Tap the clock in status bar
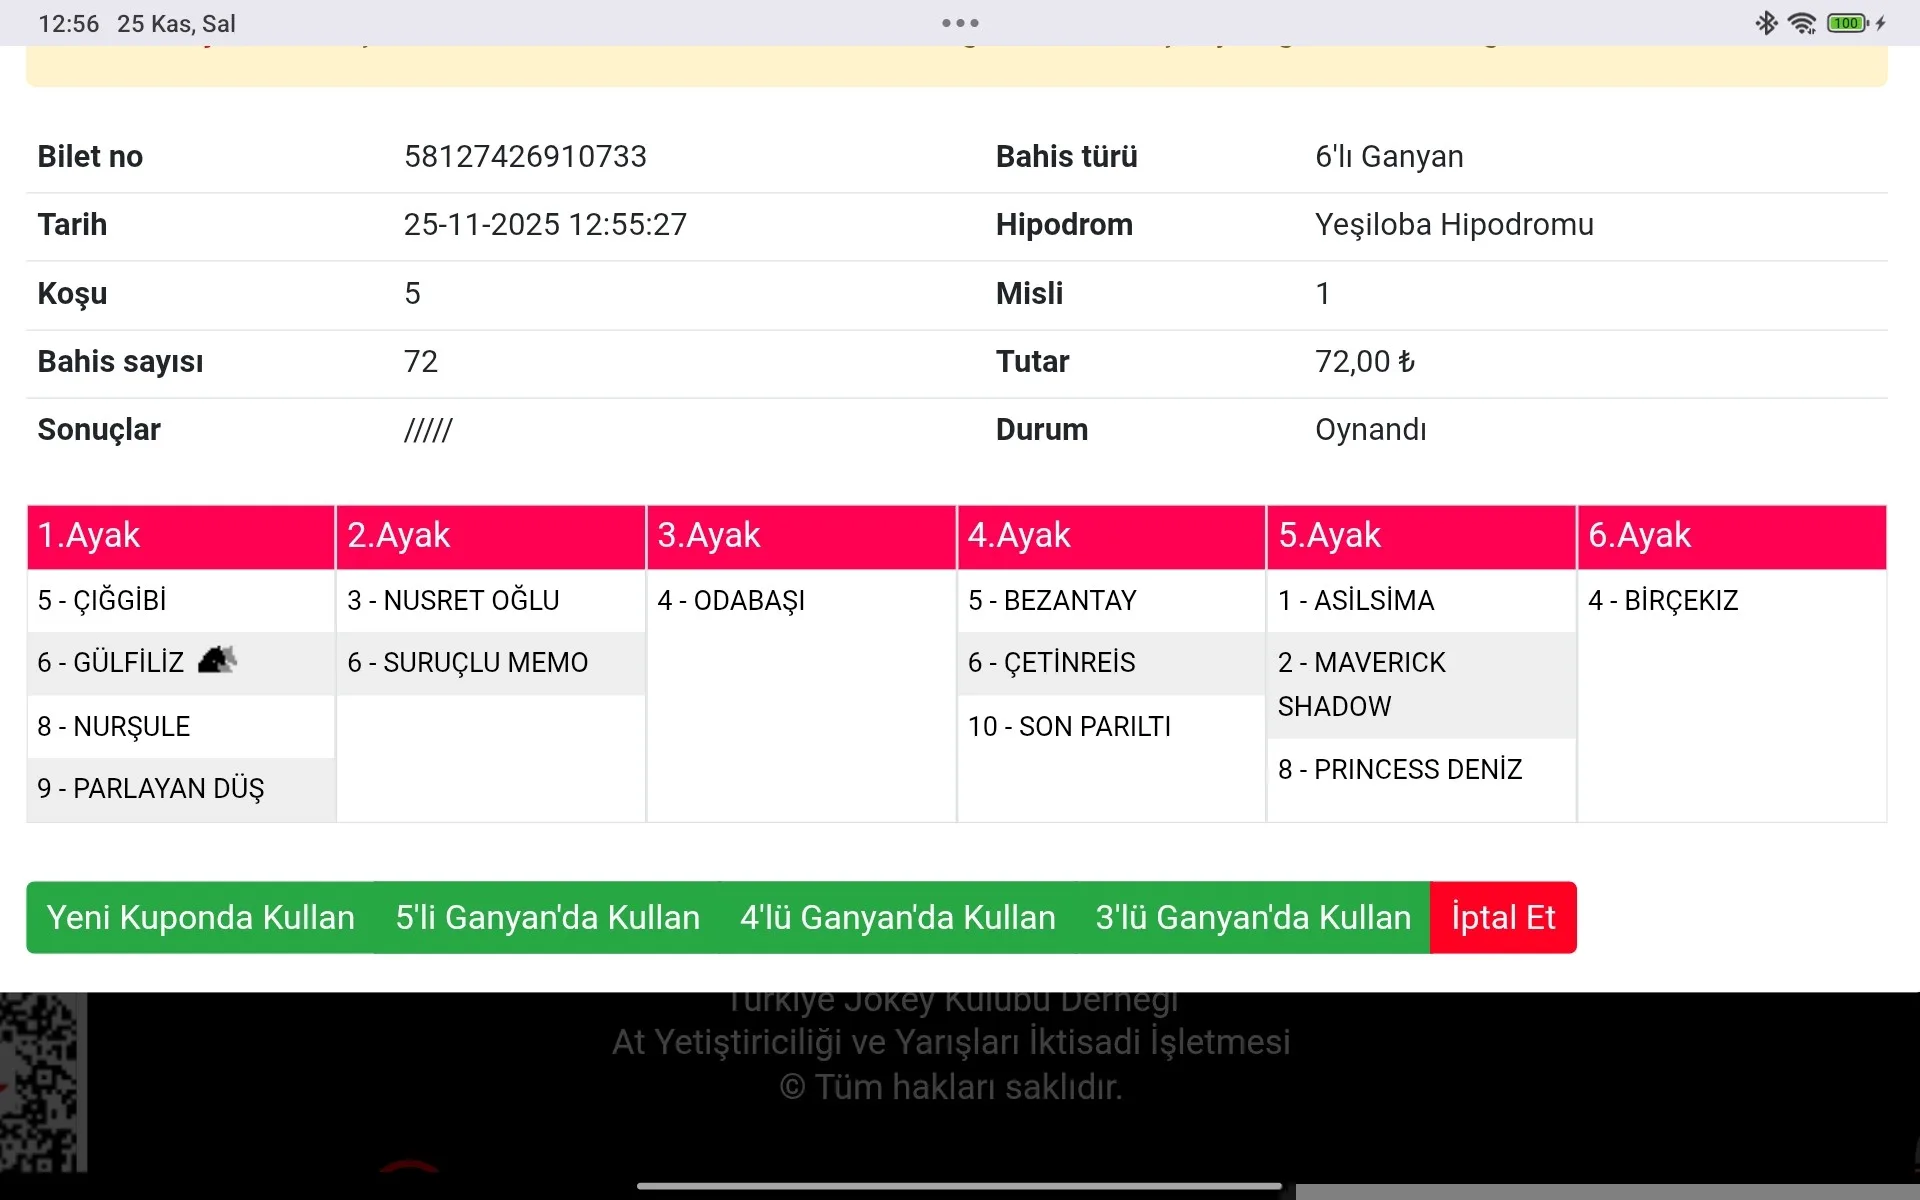 (x=68, y=24)
